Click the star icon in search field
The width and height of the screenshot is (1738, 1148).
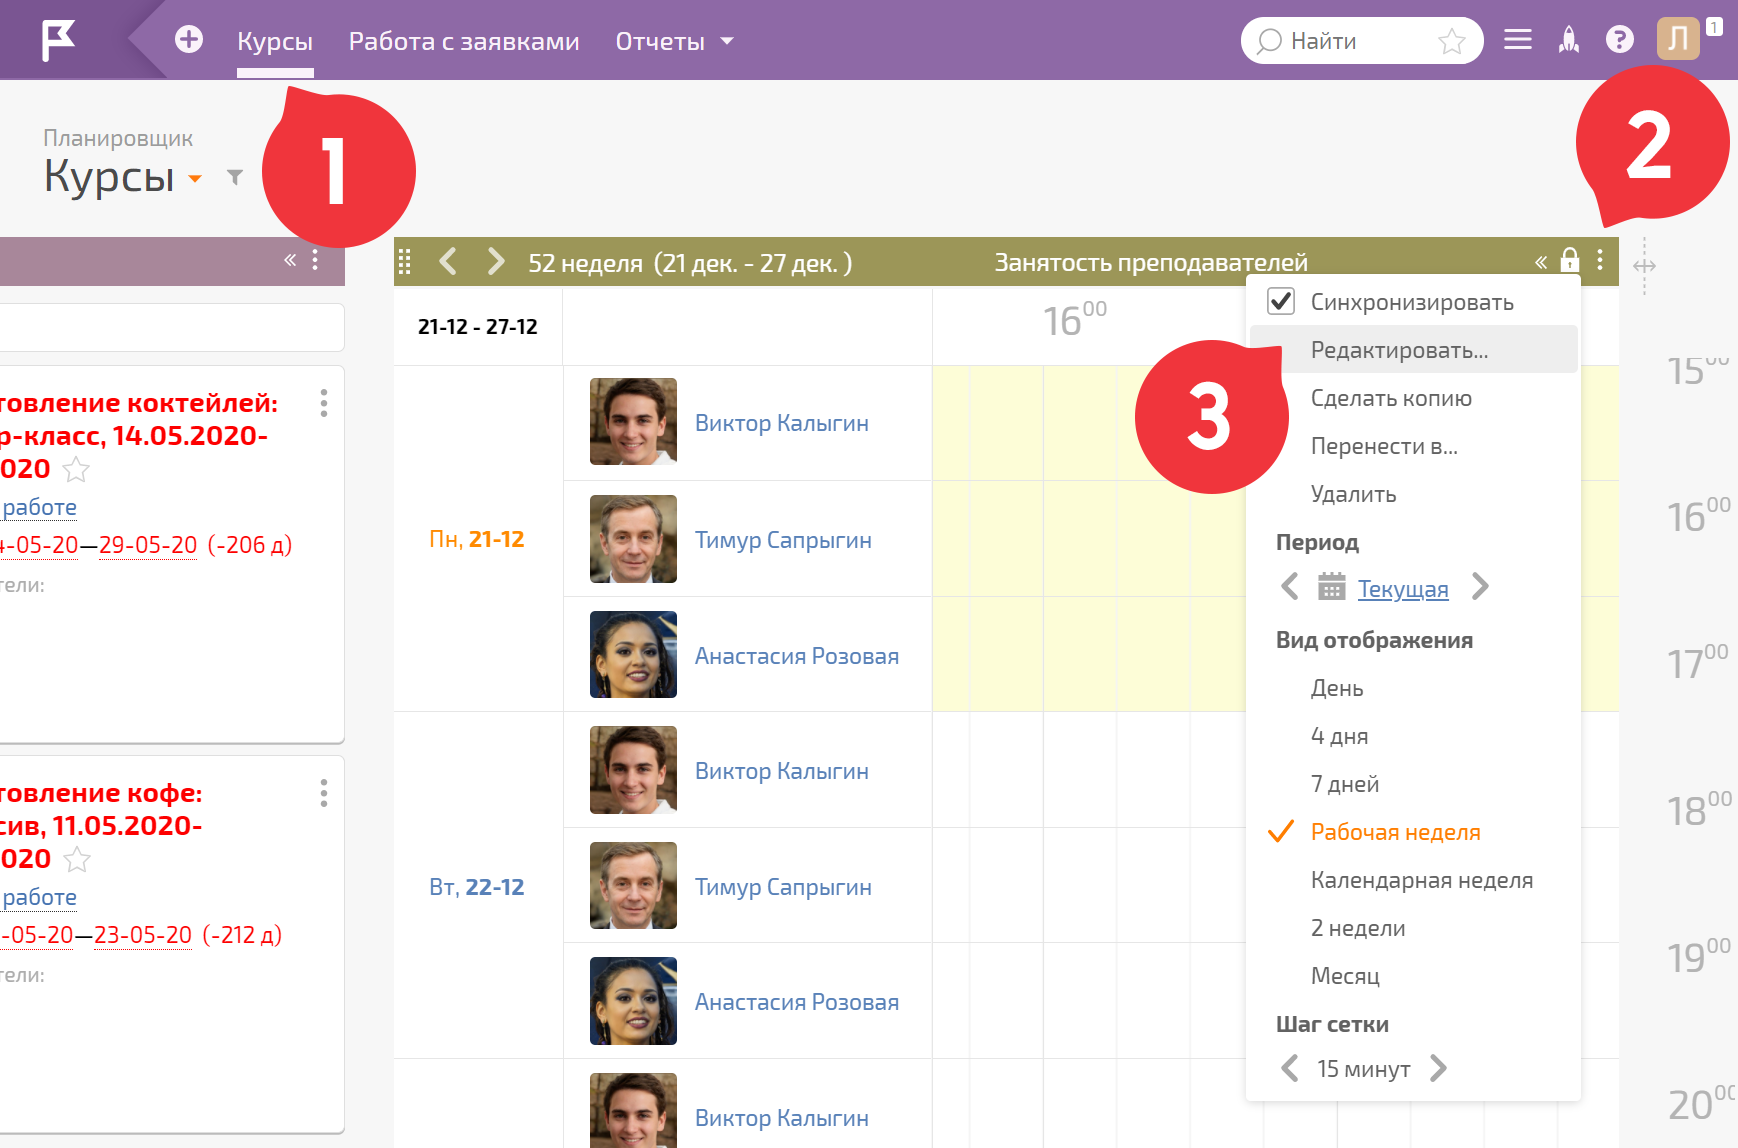(x=1451, y=41)
